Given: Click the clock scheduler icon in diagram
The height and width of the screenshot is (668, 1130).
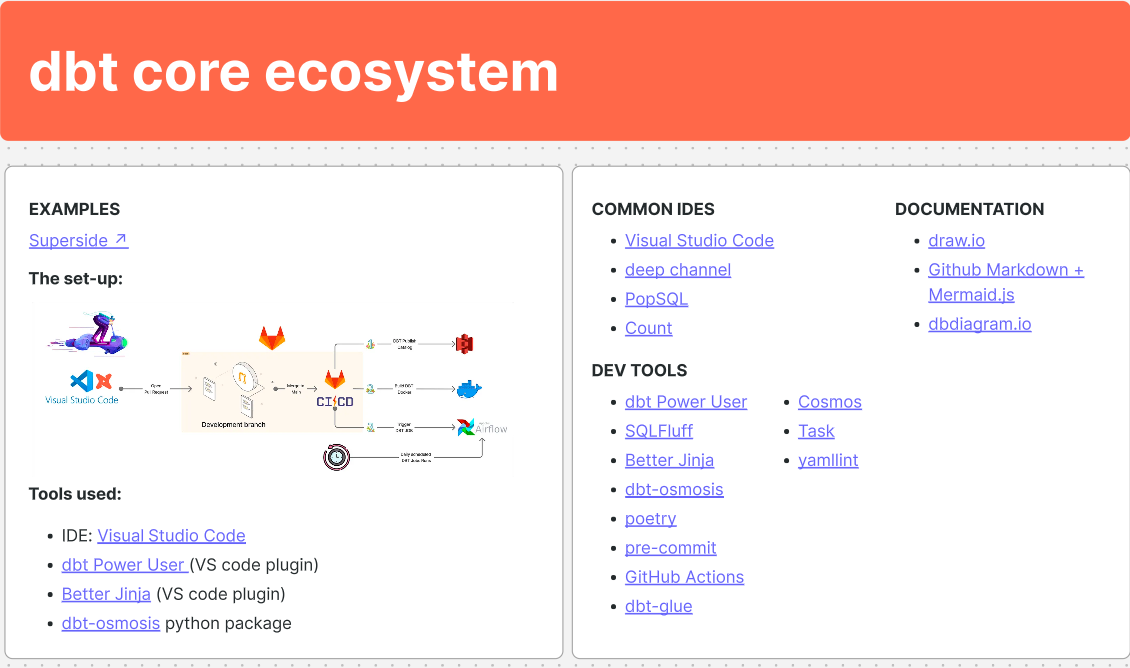Looking at the screenshot, I should 336,457.
